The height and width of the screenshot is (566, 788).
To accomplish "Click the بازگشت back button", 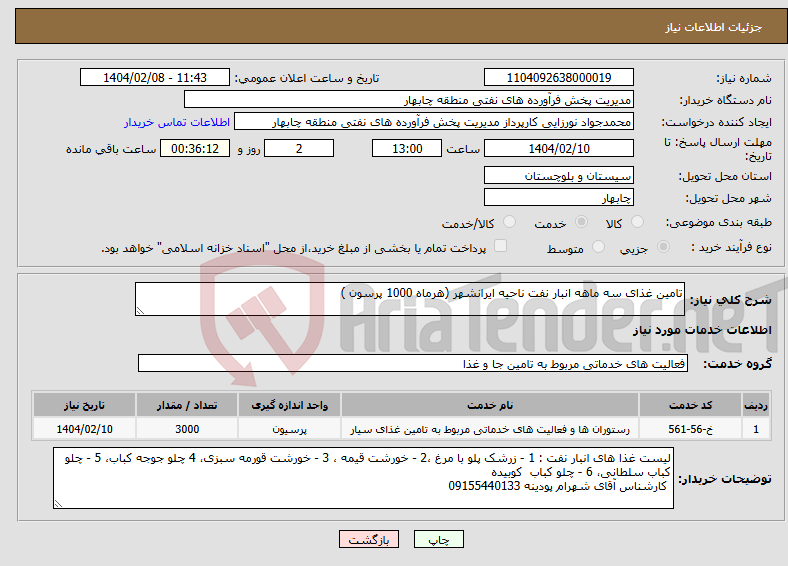I will tap(369, 539).
